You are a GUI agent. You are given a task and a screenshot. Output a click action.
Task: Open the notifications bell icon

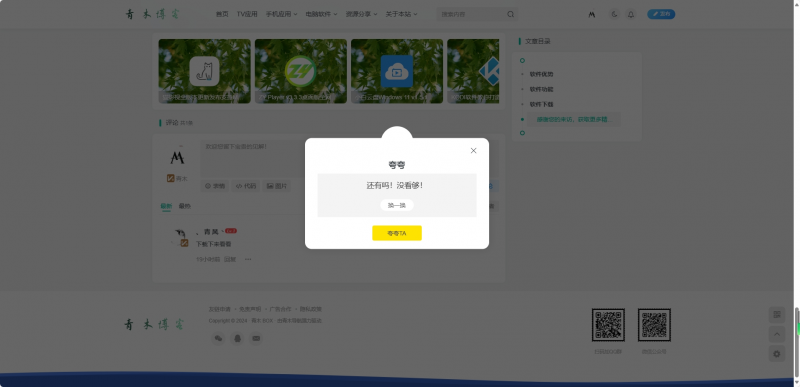point(631,14)
